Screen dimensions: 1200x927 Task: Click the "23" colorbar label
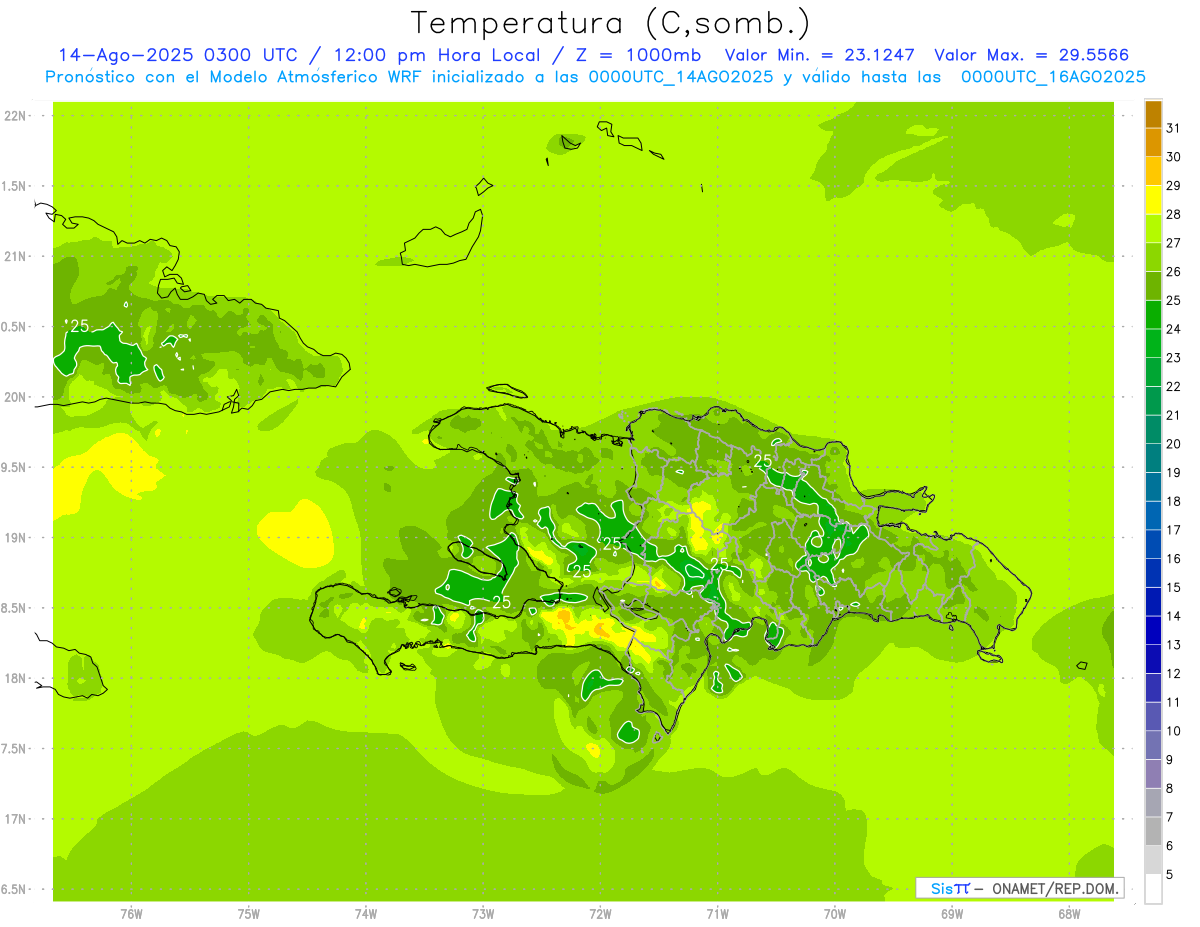(1173, 358)
